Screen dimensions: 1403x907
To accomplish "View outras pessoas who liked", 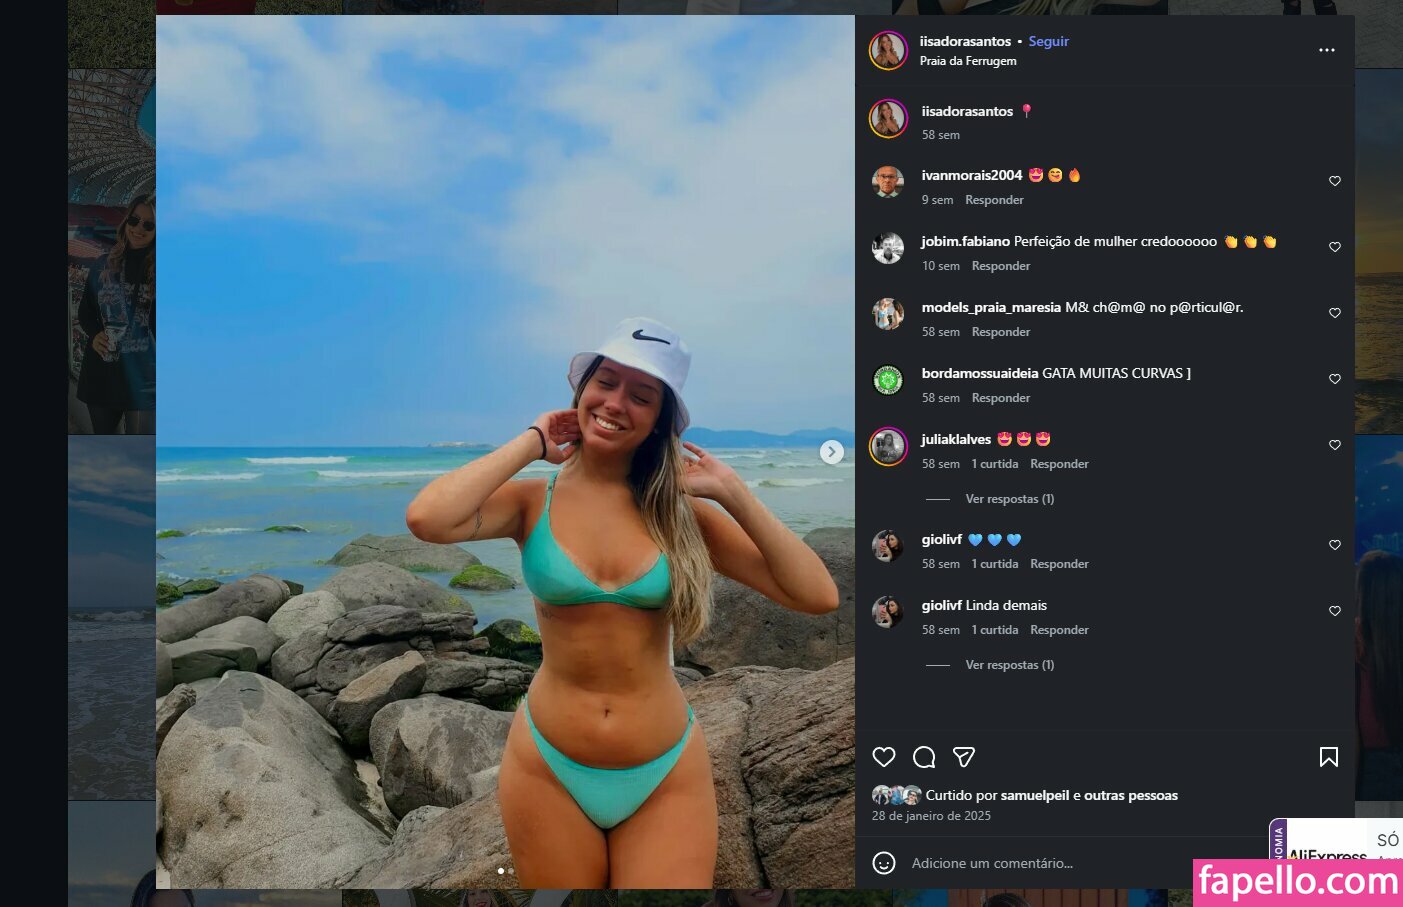I will coord(1131,796).
